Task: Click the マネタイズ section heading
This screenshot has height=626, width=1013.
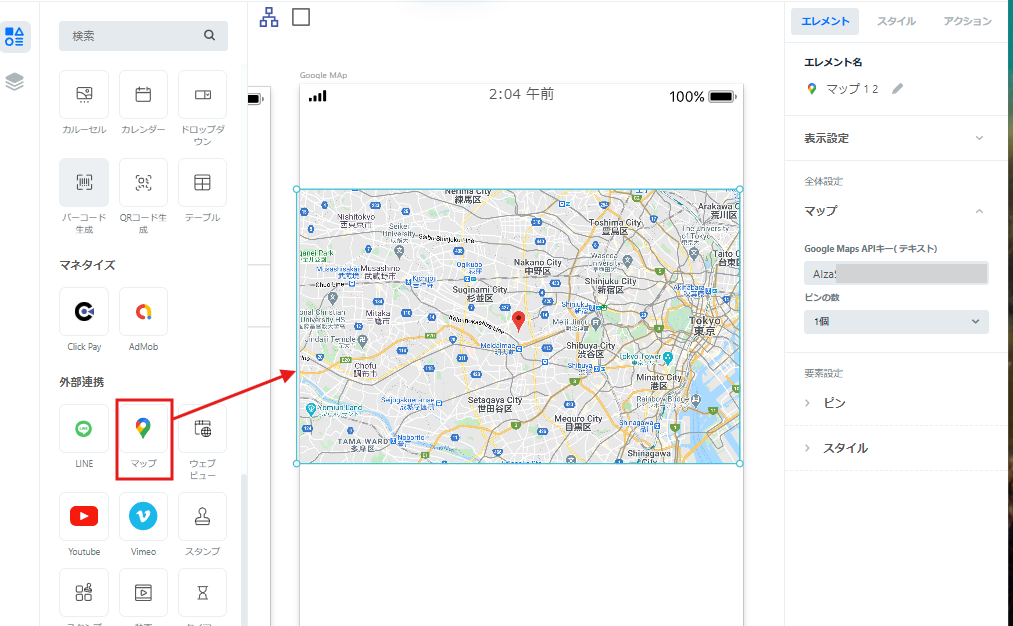Action: click(87, 265)
